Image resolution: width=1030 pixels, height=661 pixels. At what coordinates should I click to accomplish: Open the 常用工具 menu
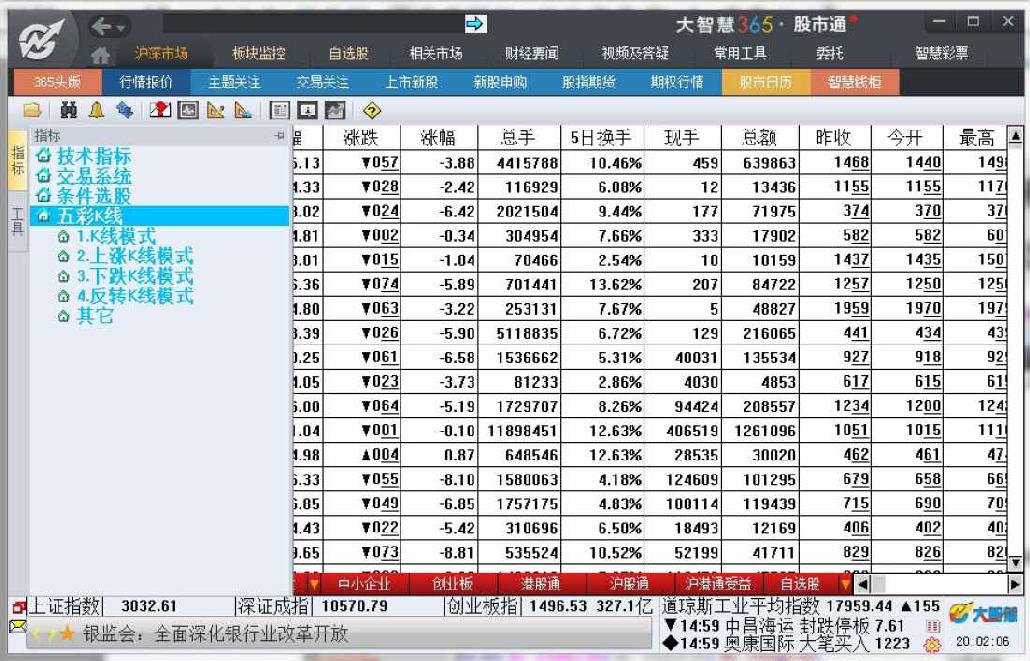[x=740, y=53]
